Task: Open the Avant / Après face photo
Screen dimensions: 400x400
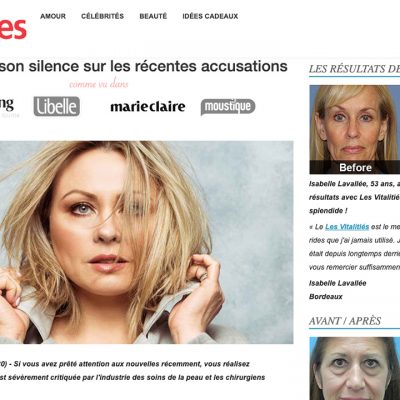Action: [x=355, y=368]
